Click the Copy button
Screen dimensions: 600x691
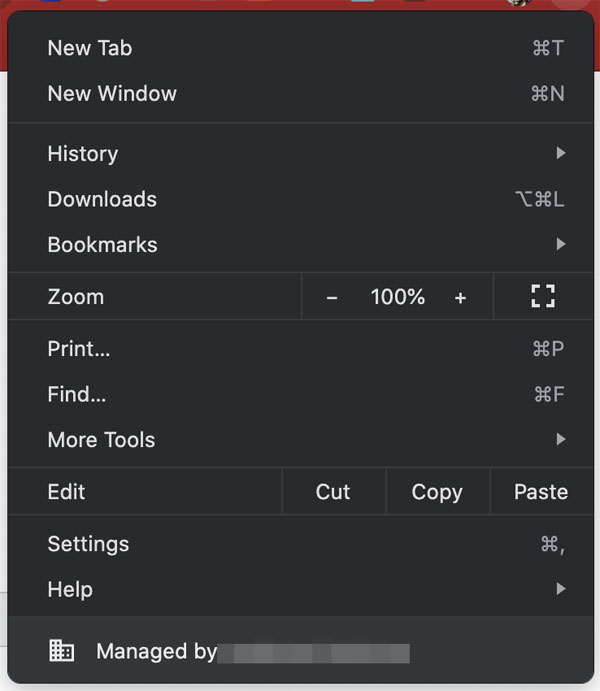[437, 492]
